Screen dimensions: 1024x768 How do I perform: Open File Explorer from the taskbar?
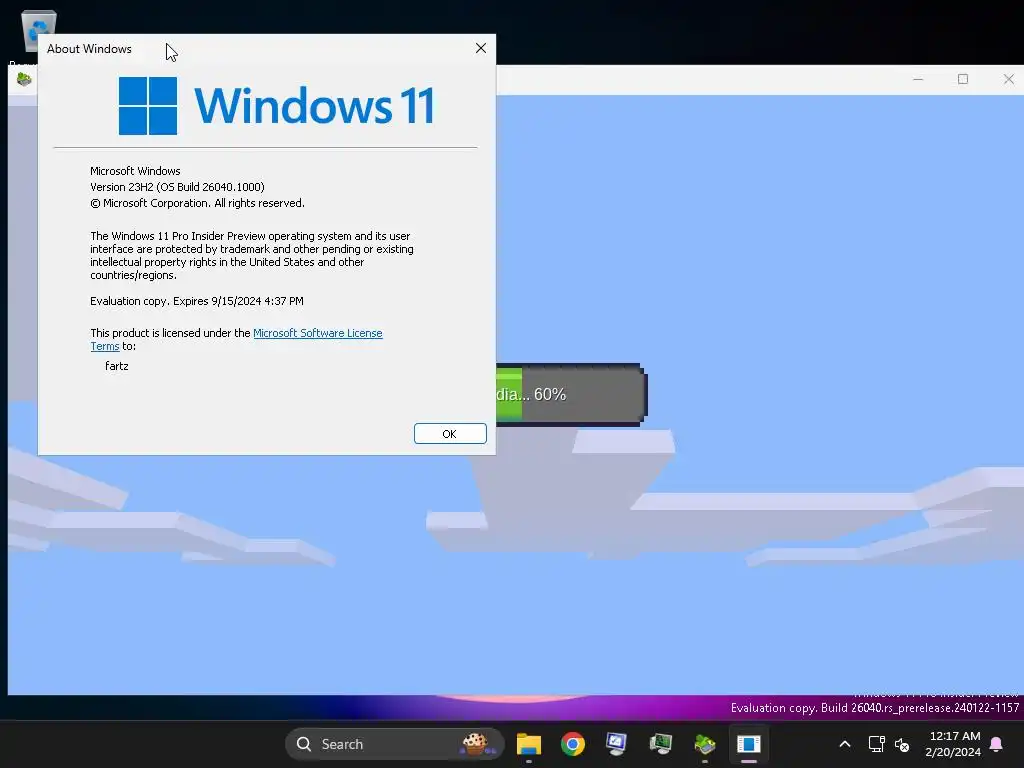pyautogui.click(x=529, y=744)
